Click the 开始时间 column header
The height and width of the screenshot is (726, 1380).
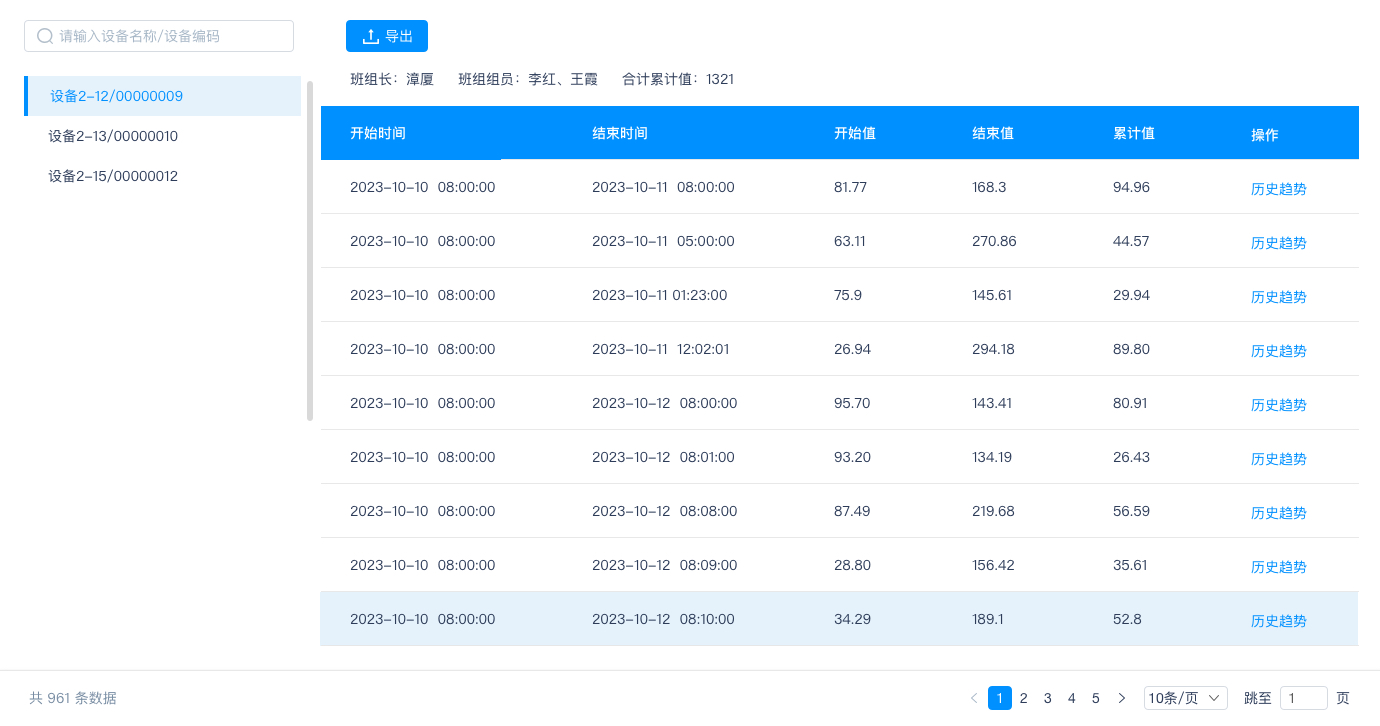pyautogui.click(x=377, y=132)
